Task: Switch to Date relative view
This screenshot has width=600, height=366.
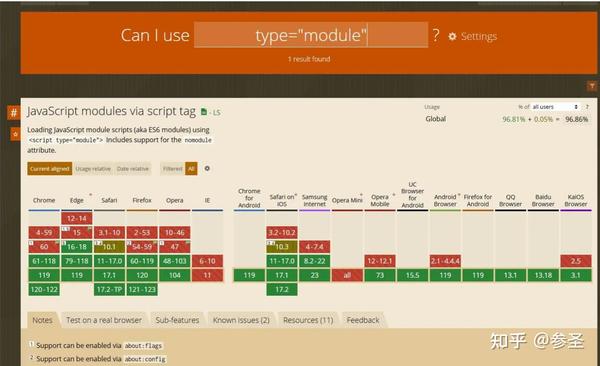Action: point(132,169)
